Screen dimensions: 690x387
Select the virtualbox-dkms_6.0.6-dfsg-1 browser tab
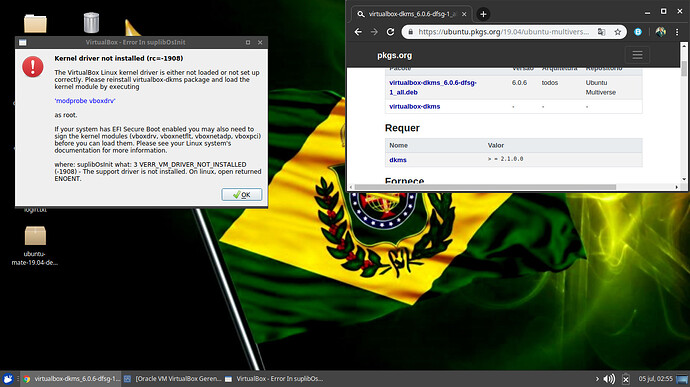[x=411, y=14]
